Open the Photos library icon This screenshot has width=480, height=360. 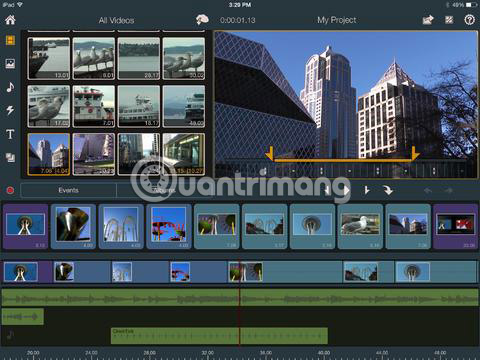(10, 64)
